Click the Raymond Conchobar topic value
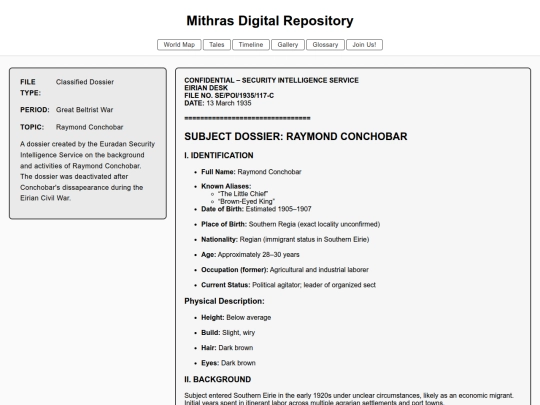 pyautogui.click(x=90, y=127)
